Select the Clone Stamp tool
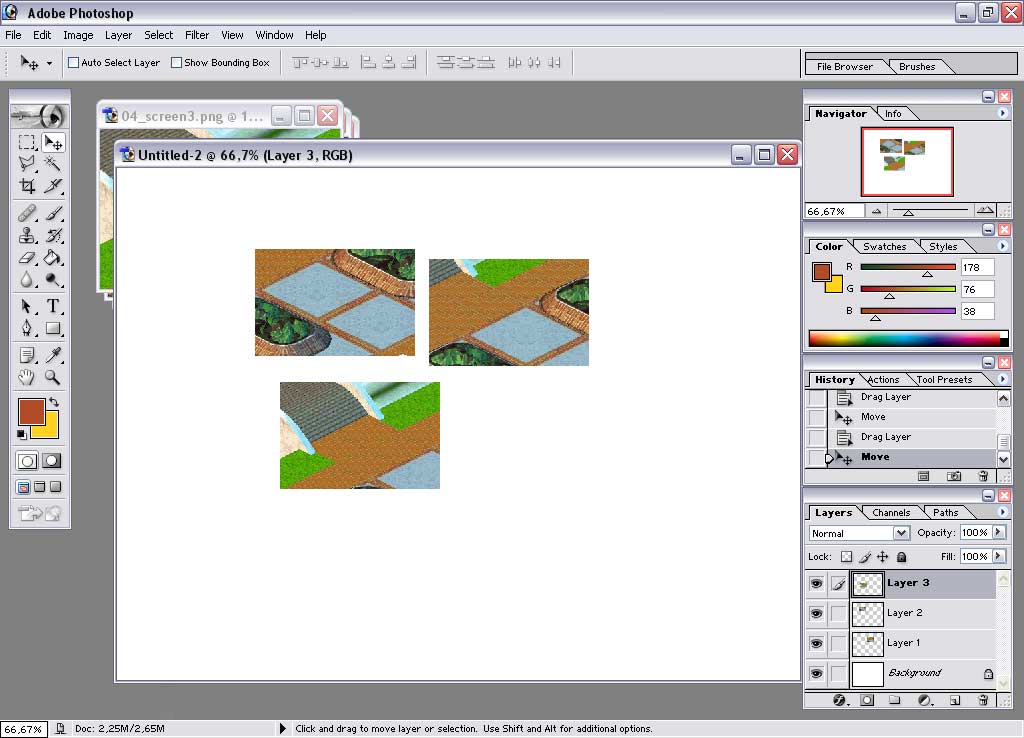Screen dimensions: 1024x738 click(27, 235)
